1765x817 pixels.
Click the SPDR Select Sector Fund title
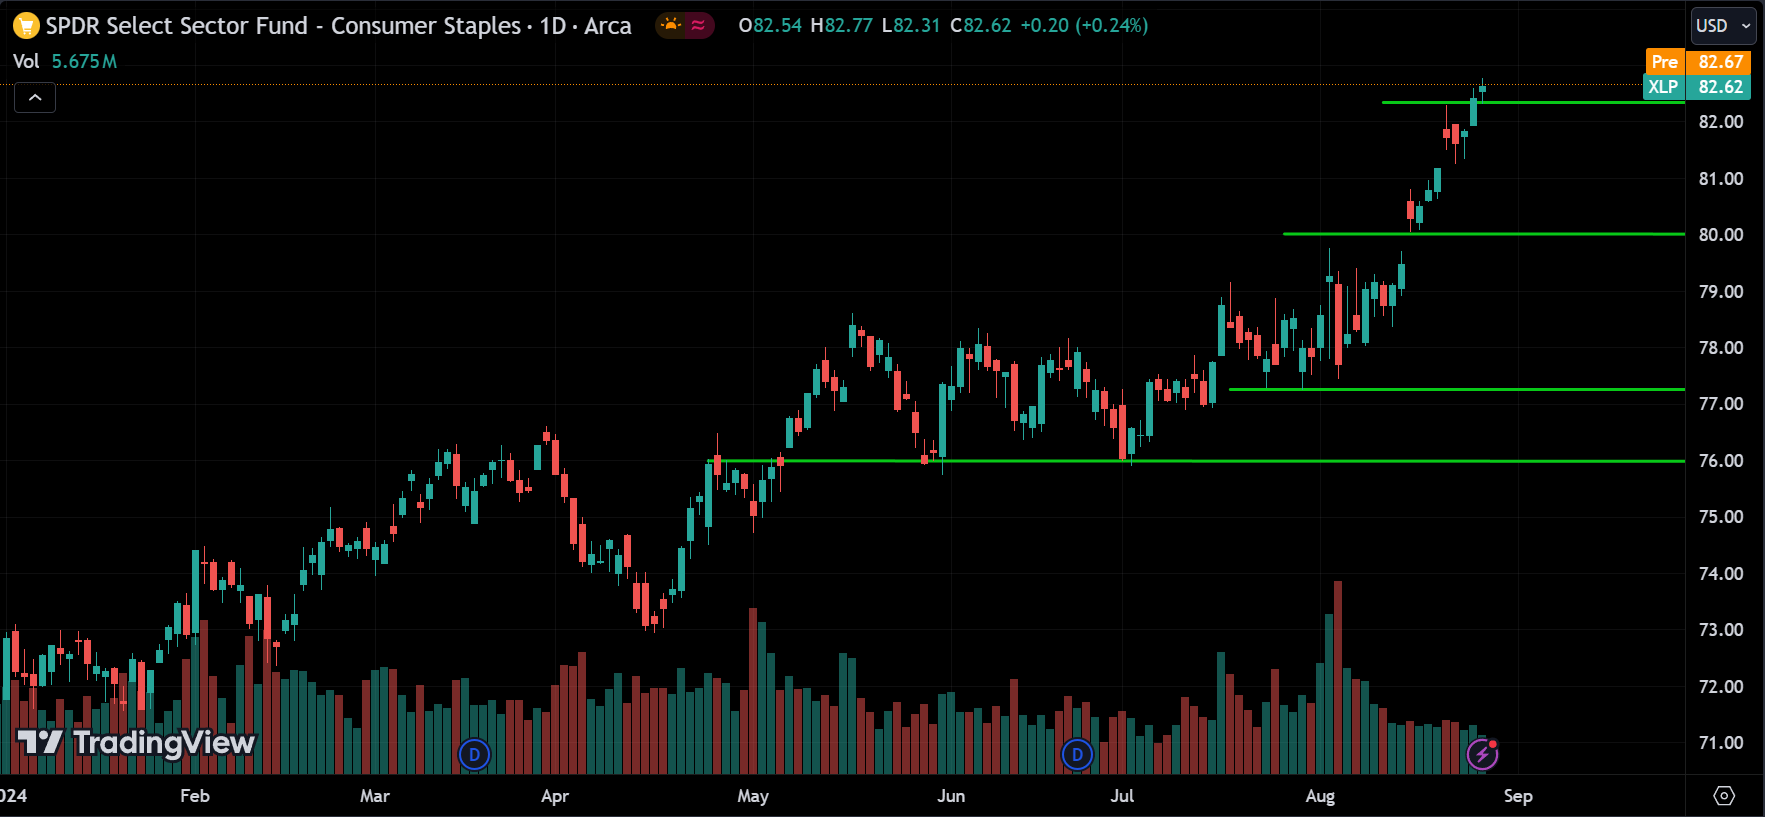click(x=283, y=26)
